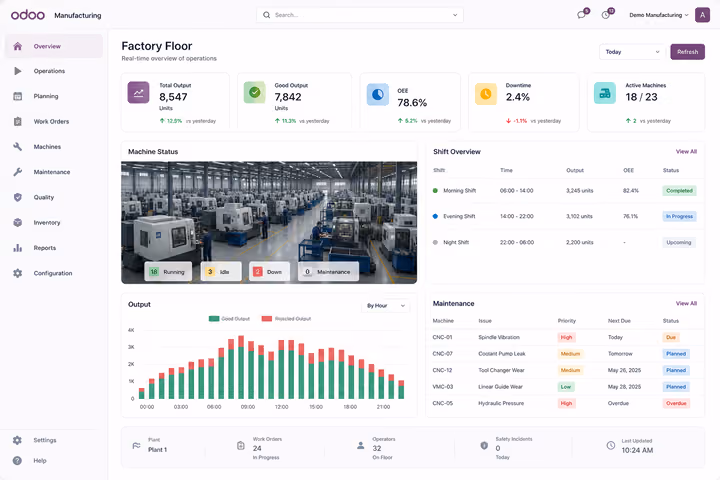Click the In Progress status badge
This screenshot has width=720, height=480.
point(679,216)
